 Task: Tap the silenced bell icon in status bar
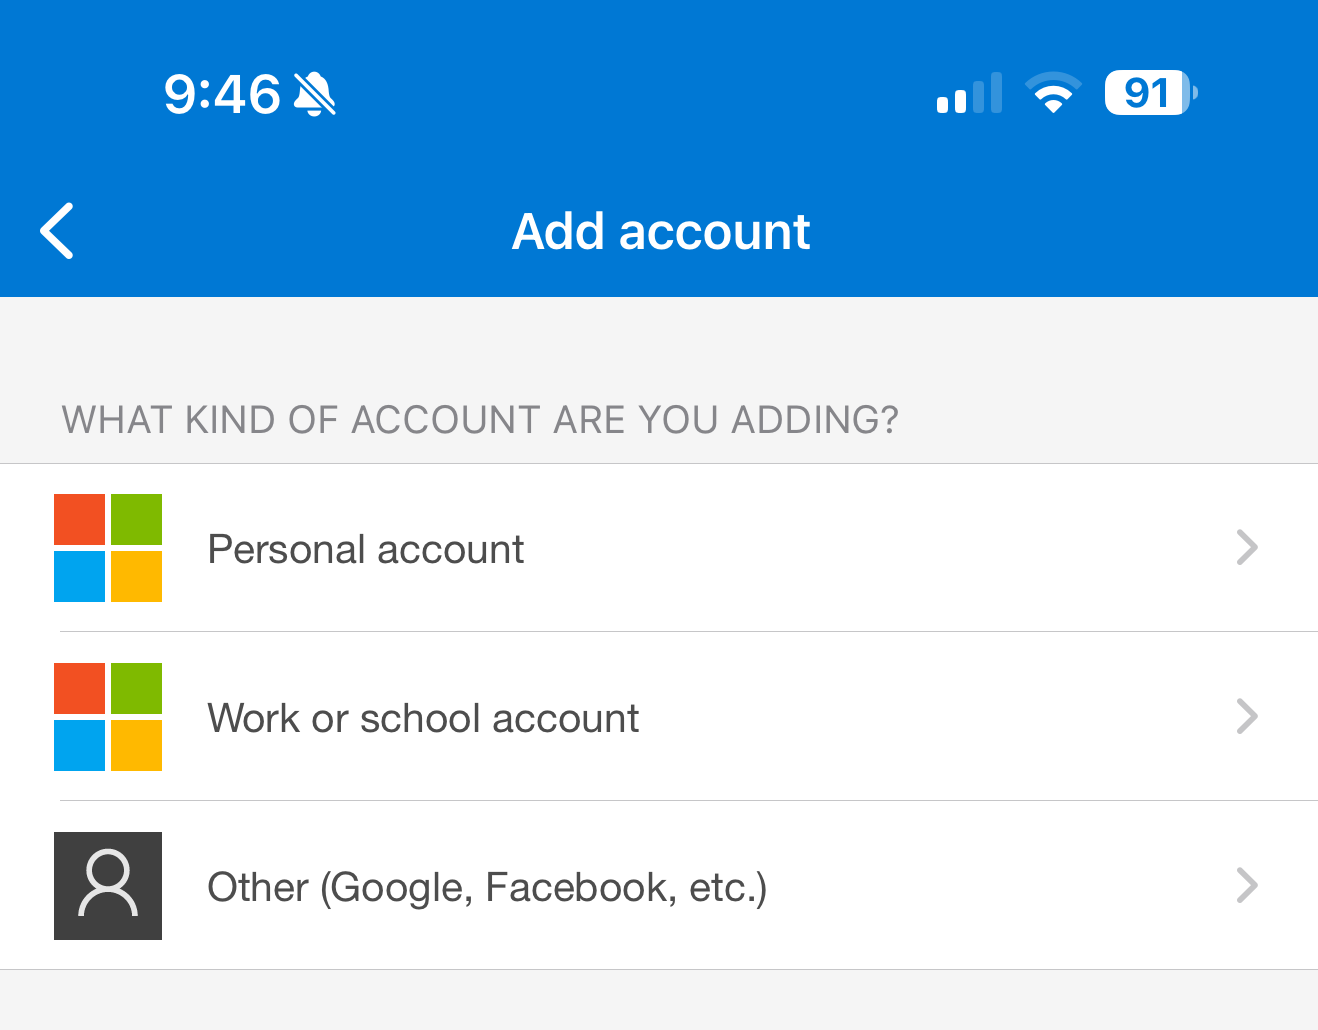pos(315,94)
